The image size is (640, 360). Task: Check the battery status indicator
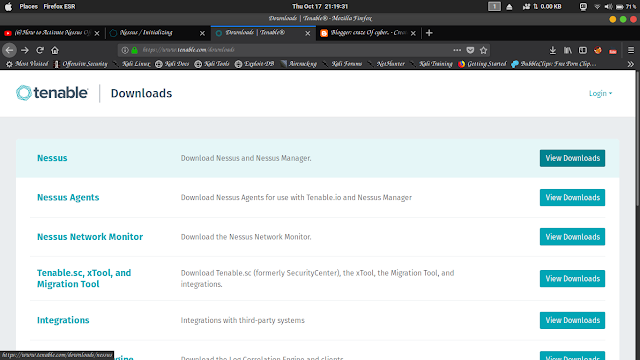pyautogui.click(x=626, y=7)
